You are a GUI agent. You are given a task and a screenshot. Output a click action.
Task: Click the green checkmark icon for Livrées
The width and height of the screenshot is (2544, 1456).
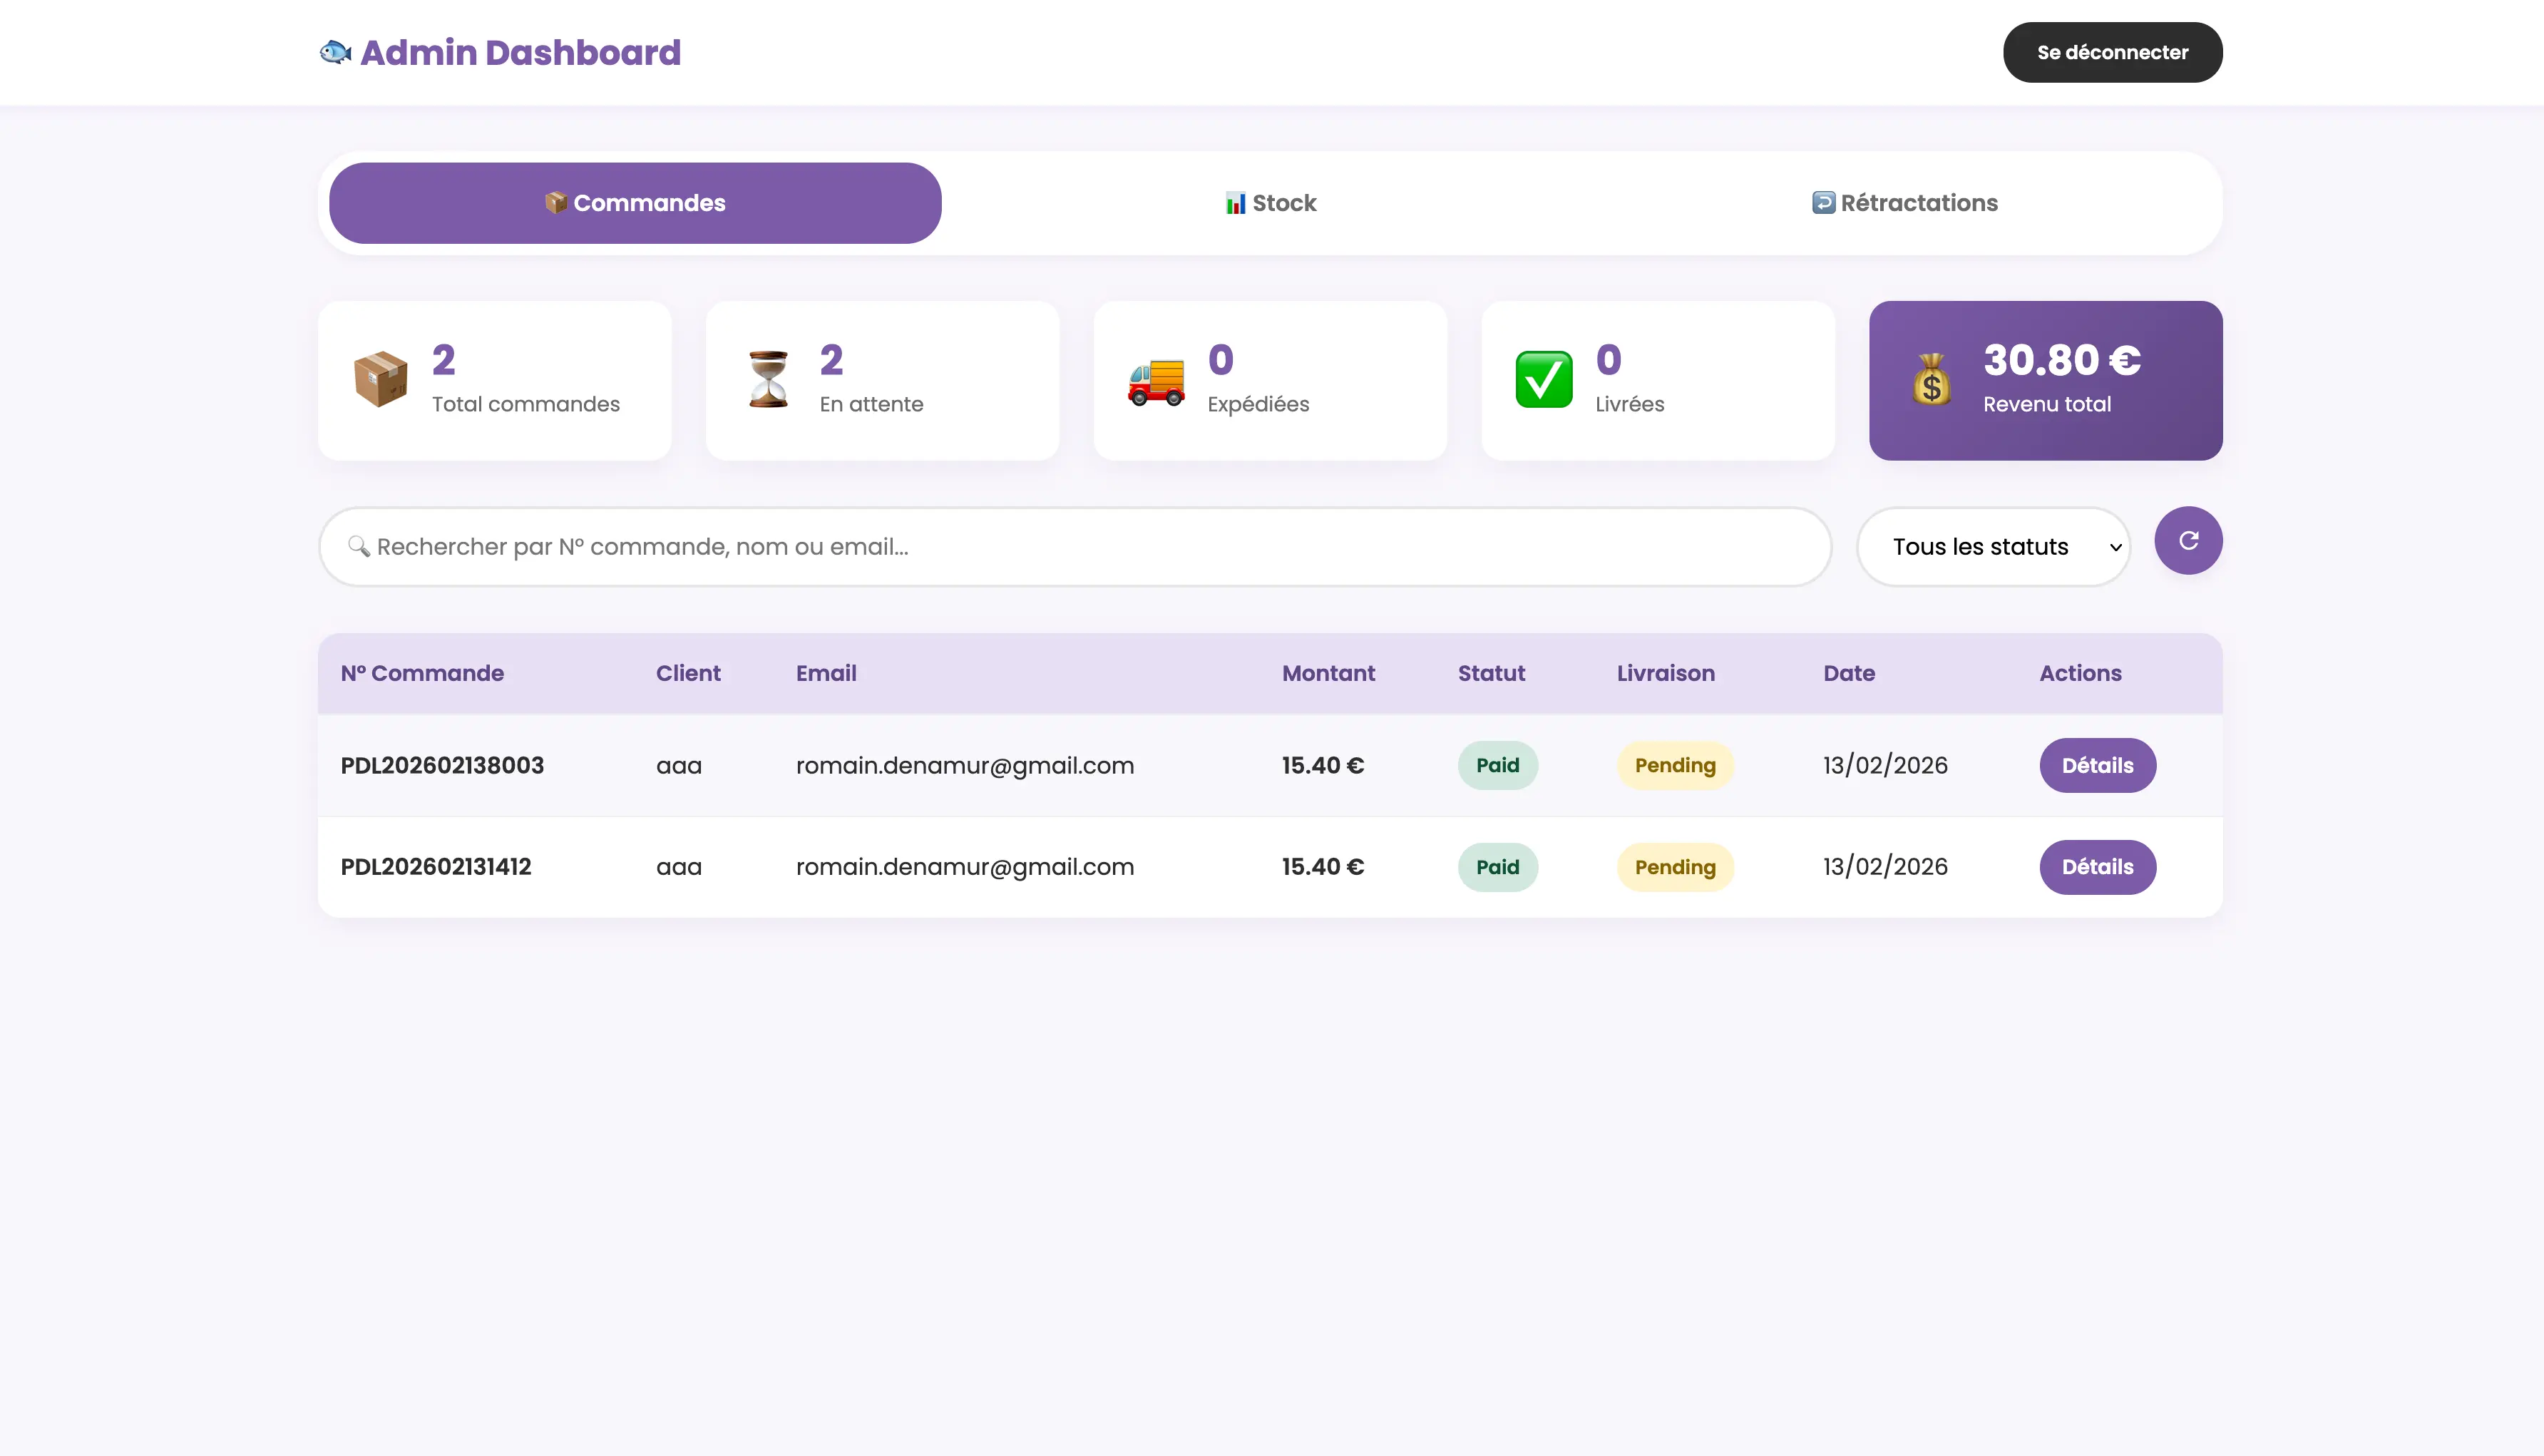(1544, 380)
